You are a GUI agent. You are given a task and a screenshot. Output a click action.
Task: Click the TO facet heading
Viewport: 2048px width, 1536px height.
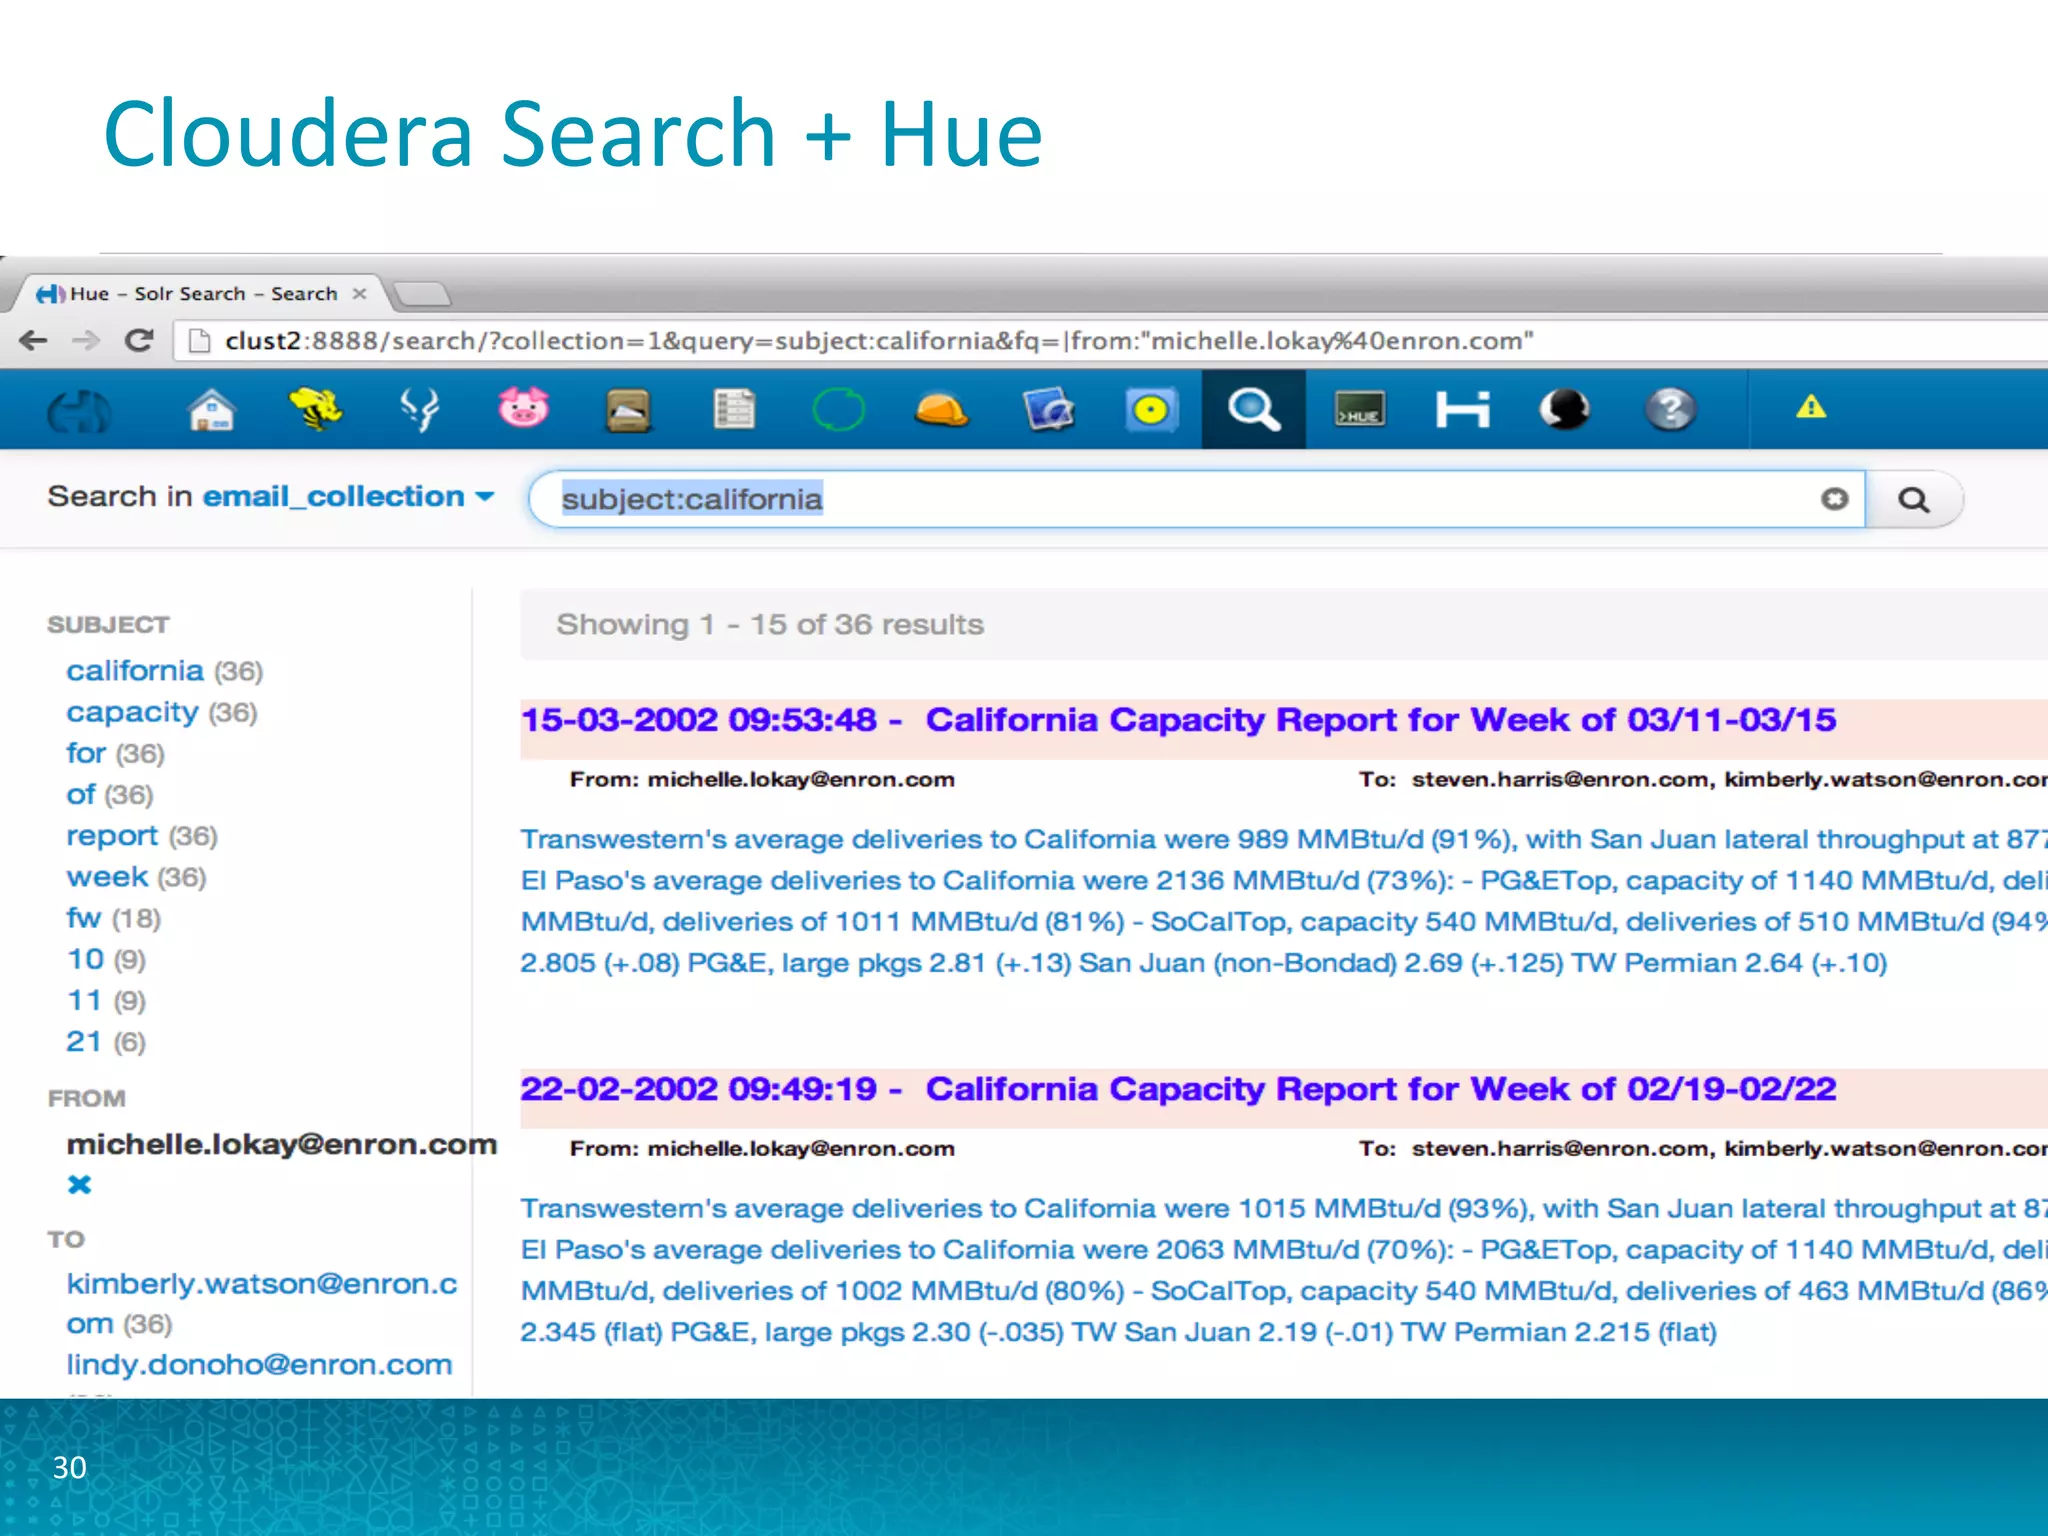[66, 1240]
